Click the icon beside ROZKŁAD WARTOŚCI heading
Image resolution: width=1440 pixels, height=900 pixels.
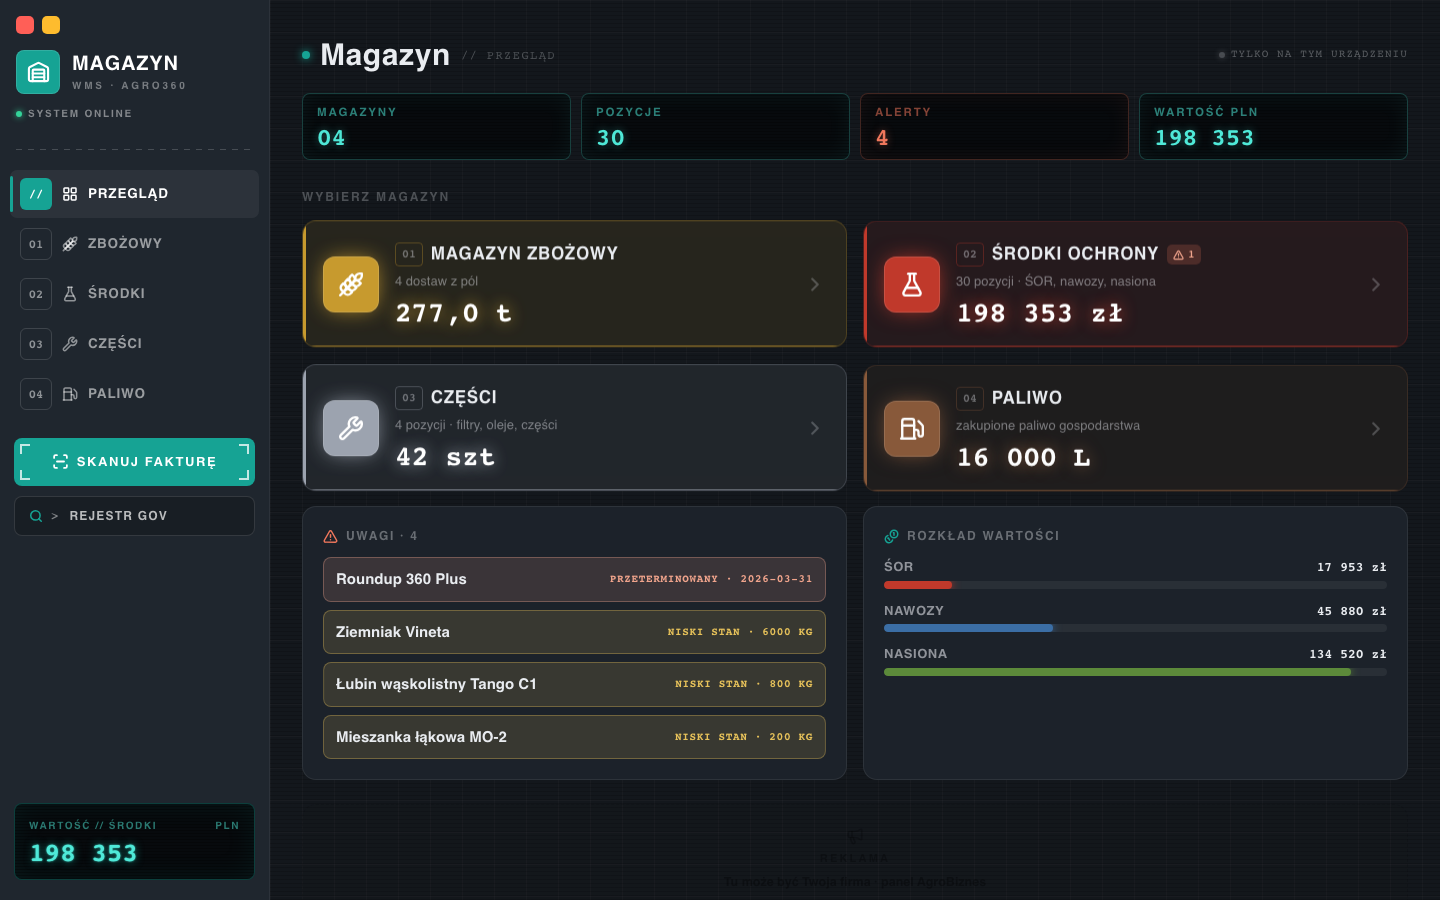coord(891,536)
